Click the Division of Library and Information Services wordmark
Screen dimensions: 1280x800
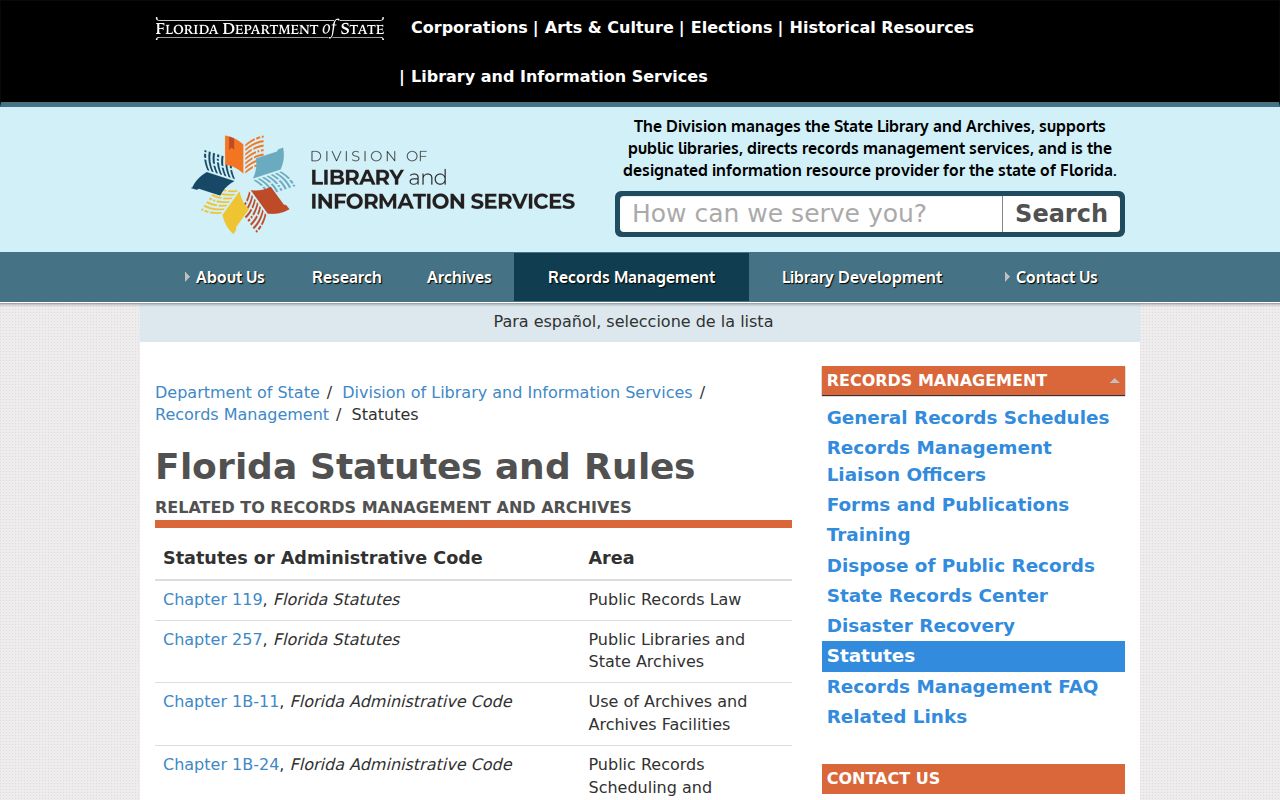tap(442, 181)
